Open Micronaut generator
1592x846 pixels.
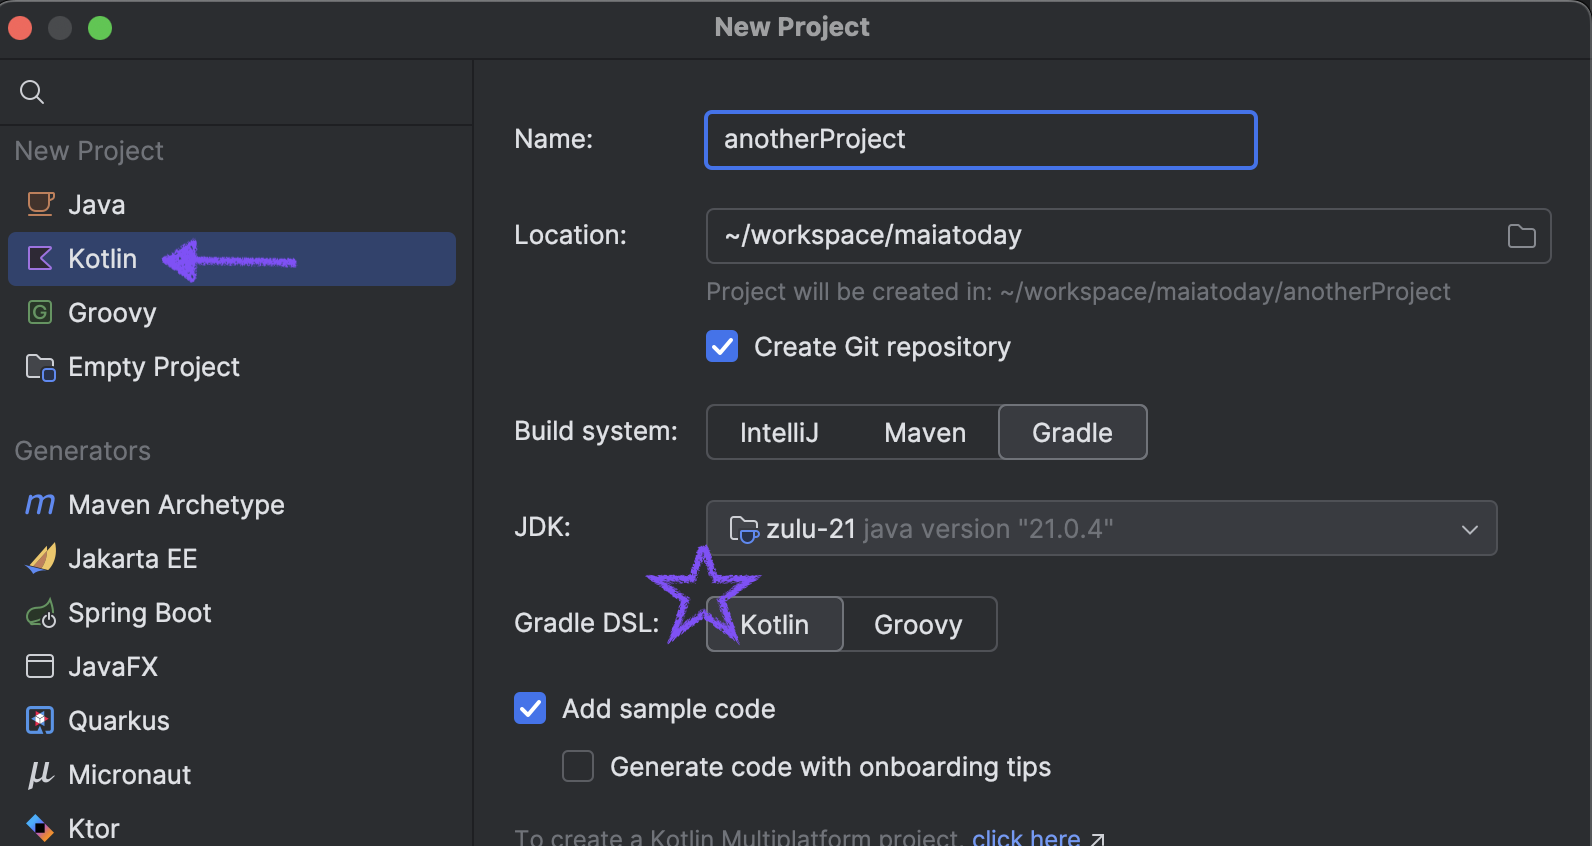point(232,775)
